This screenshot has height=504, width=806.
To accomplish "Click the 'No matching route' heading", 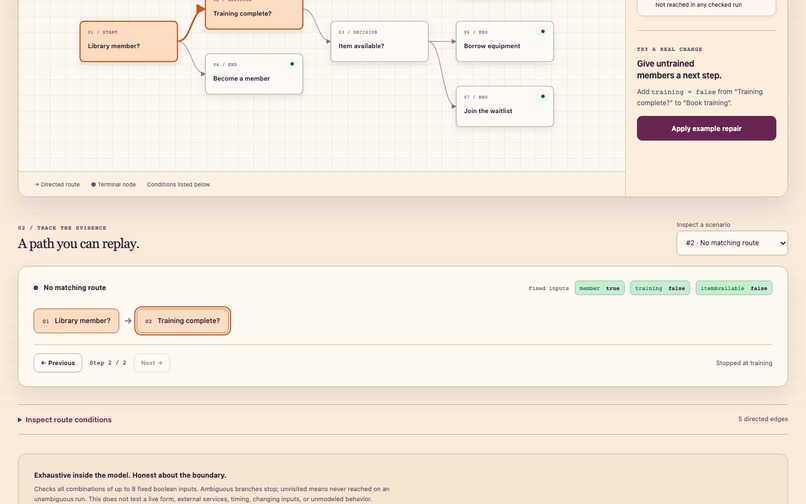I will [75, 287].
